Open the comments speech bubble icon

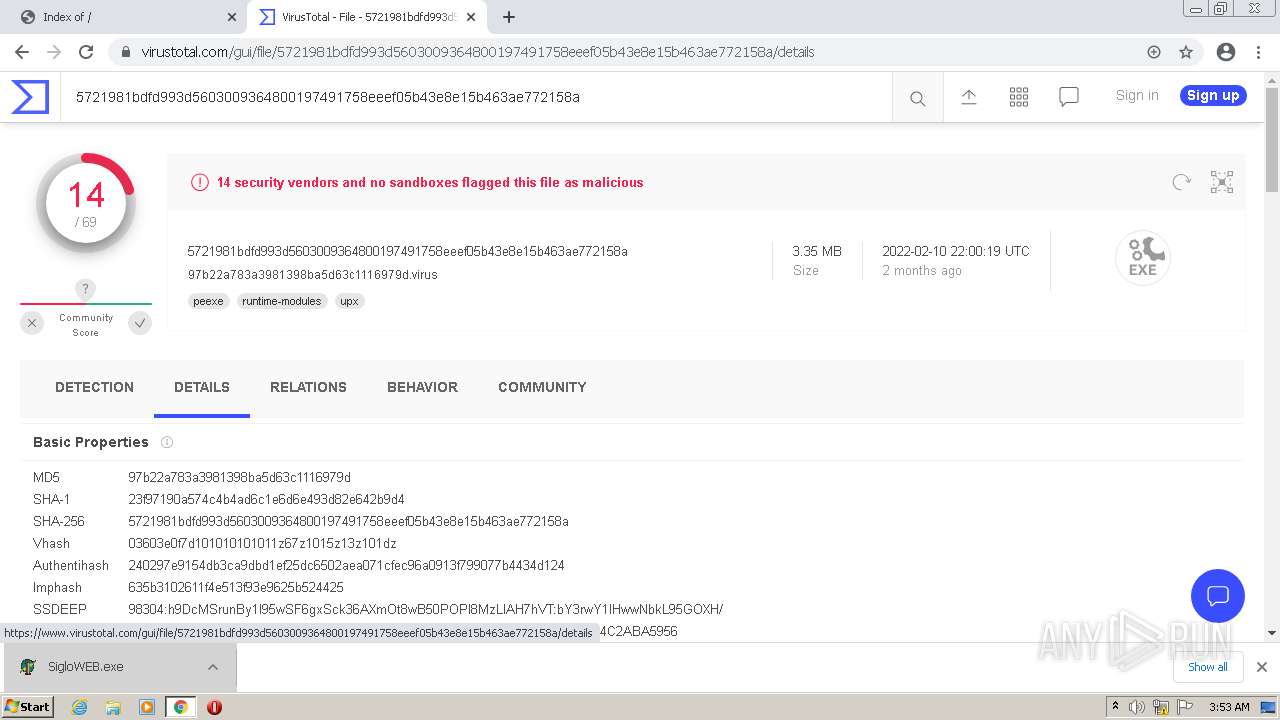[1068, 97]
